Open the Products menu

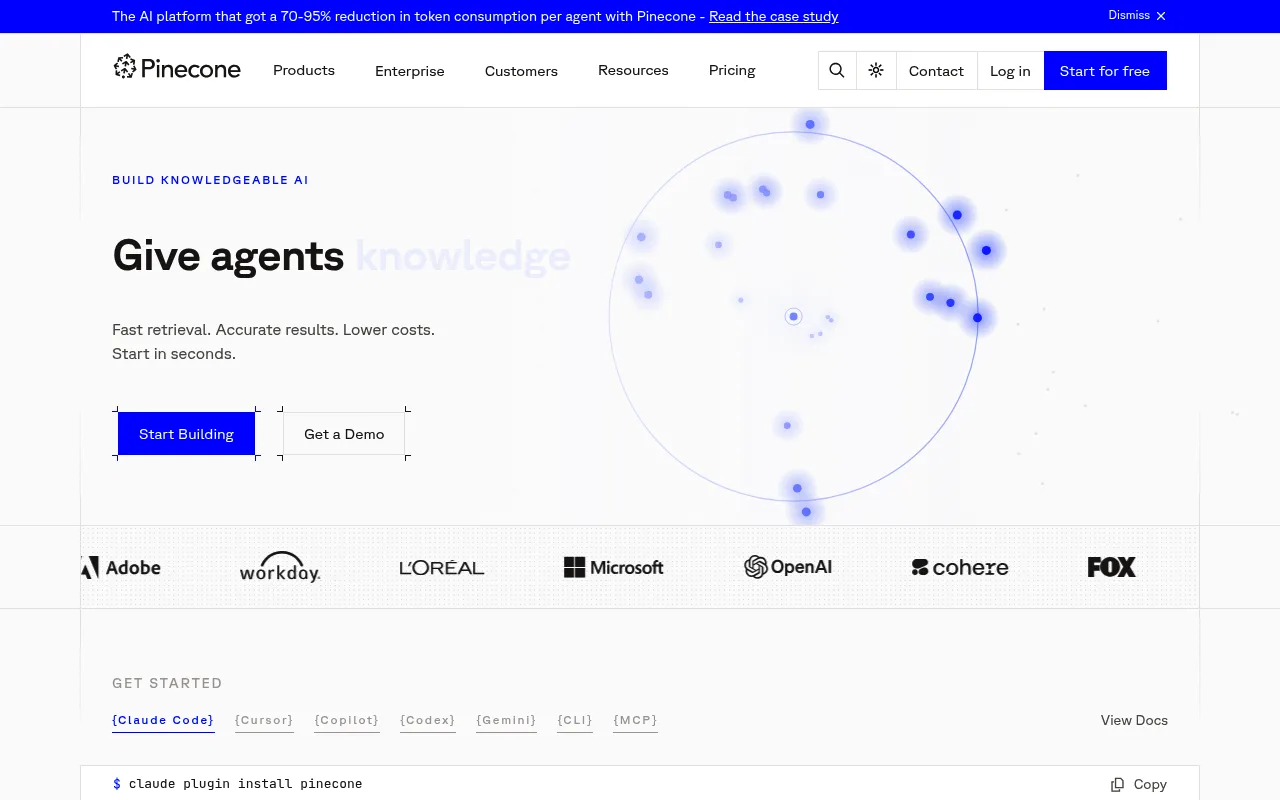click(x=304, y=71)
